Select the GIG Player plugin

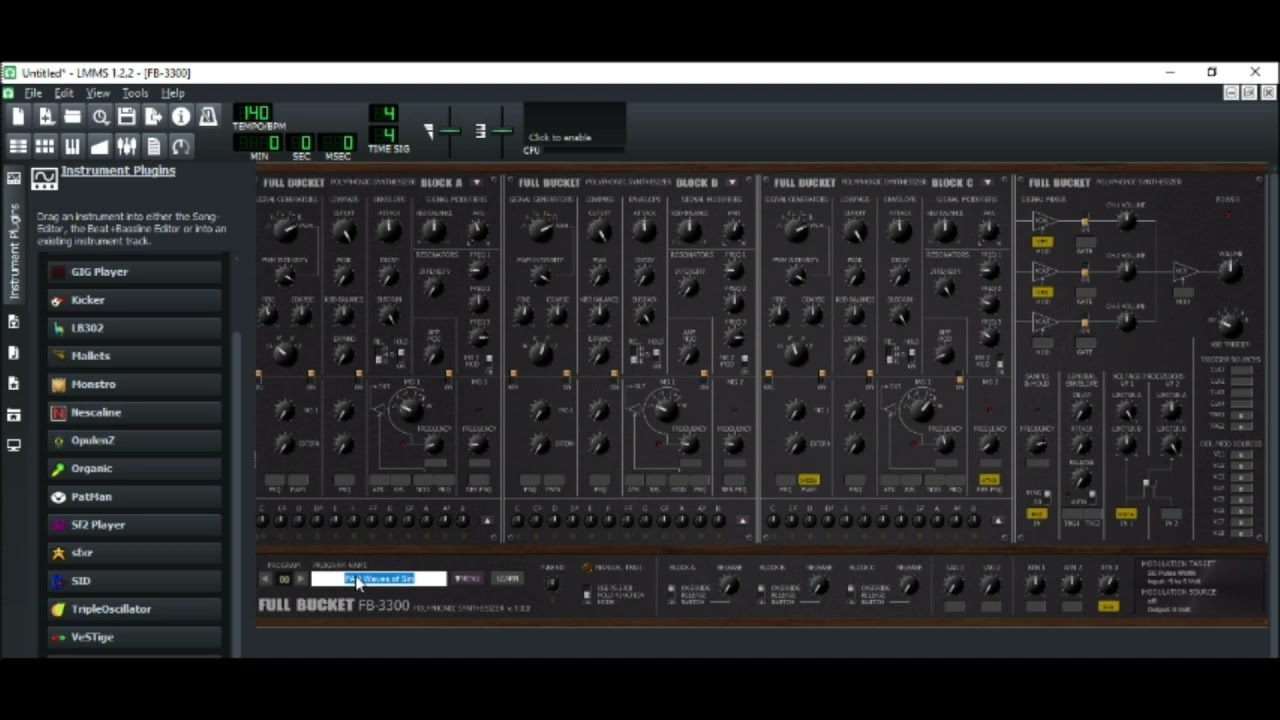135,272
